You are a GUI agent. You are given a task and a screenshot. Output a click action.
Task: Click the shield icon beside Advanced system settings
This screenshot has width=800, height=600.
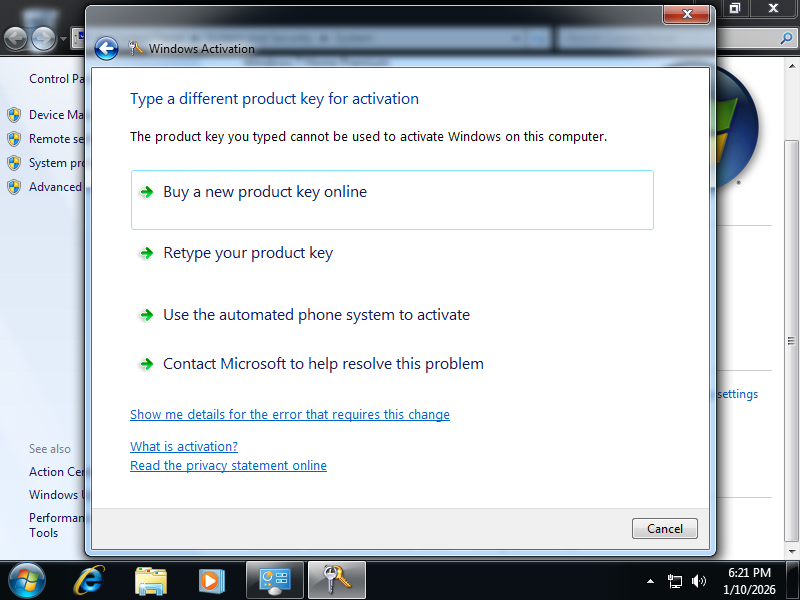pyautogui.click(x=14, y=187)
